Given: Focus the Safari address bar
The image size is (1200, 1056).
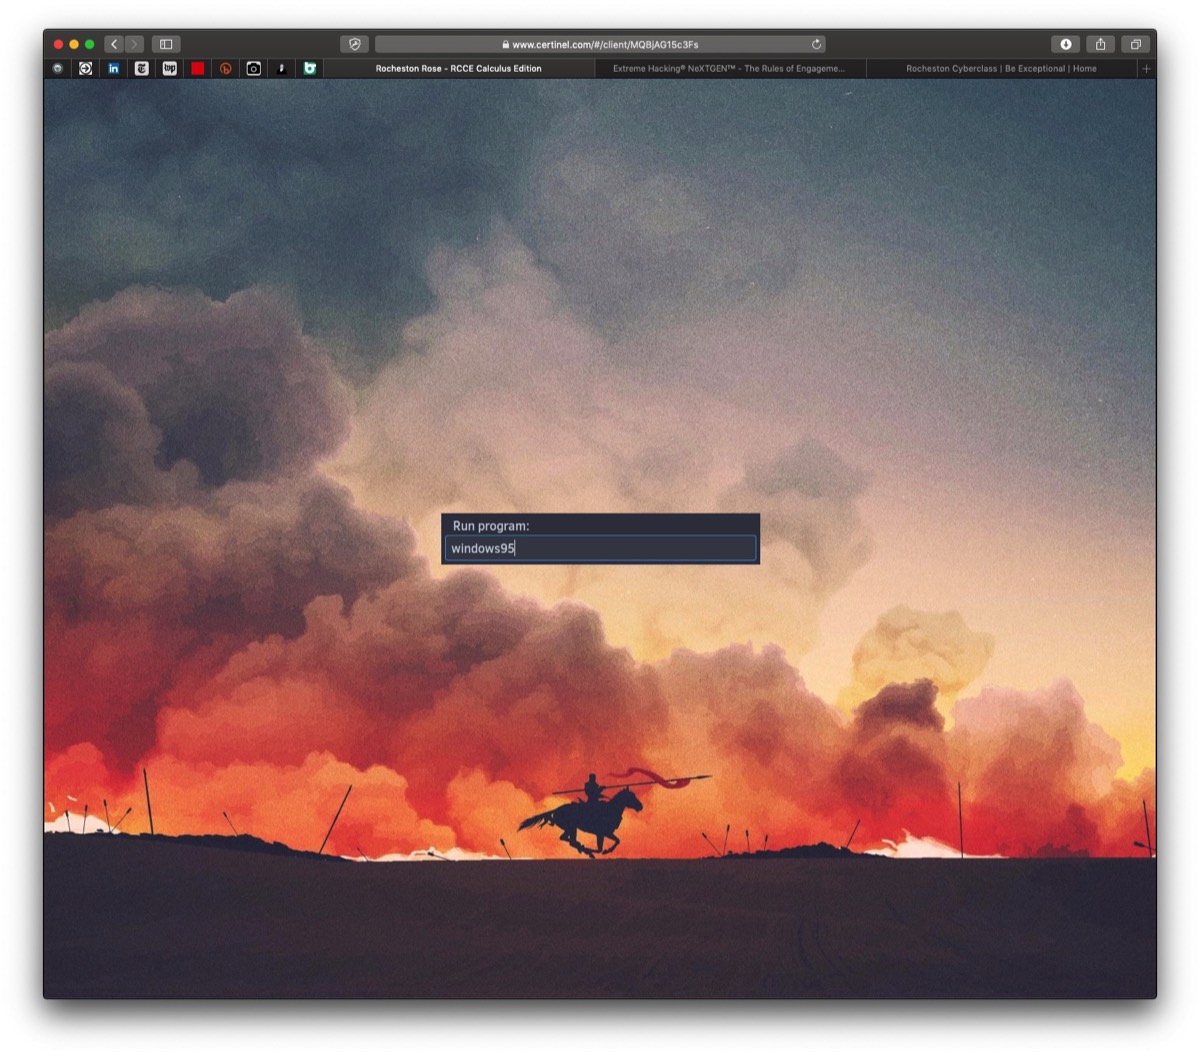Looking at the screenshot, I should click(600, 44).
